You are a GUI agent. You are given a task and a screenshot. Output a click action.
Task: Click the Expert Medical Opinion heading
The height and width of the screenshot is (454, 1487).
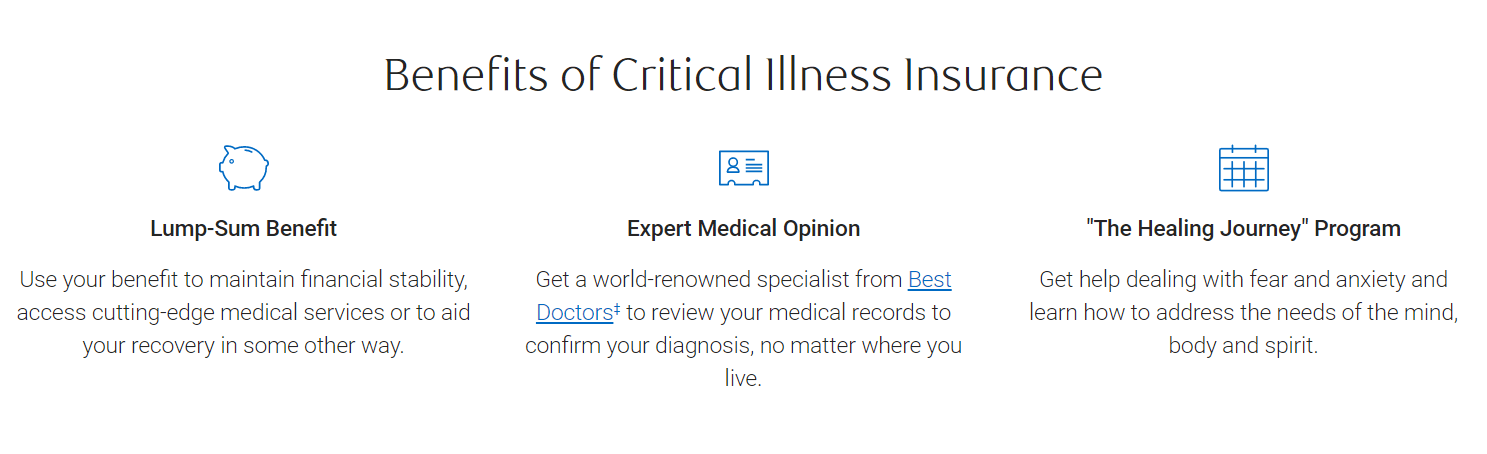pyautogui.click(x=743, y=228)
